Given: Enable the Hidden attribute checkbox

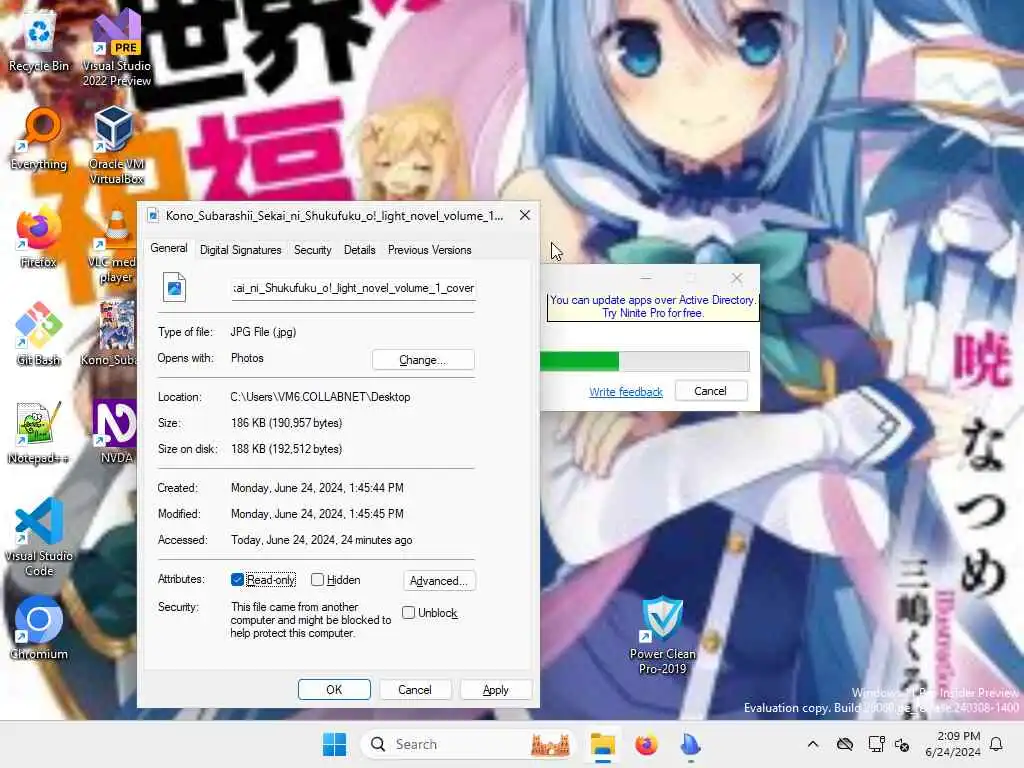Looking at the screenshot, I should [x=317, y=579].
